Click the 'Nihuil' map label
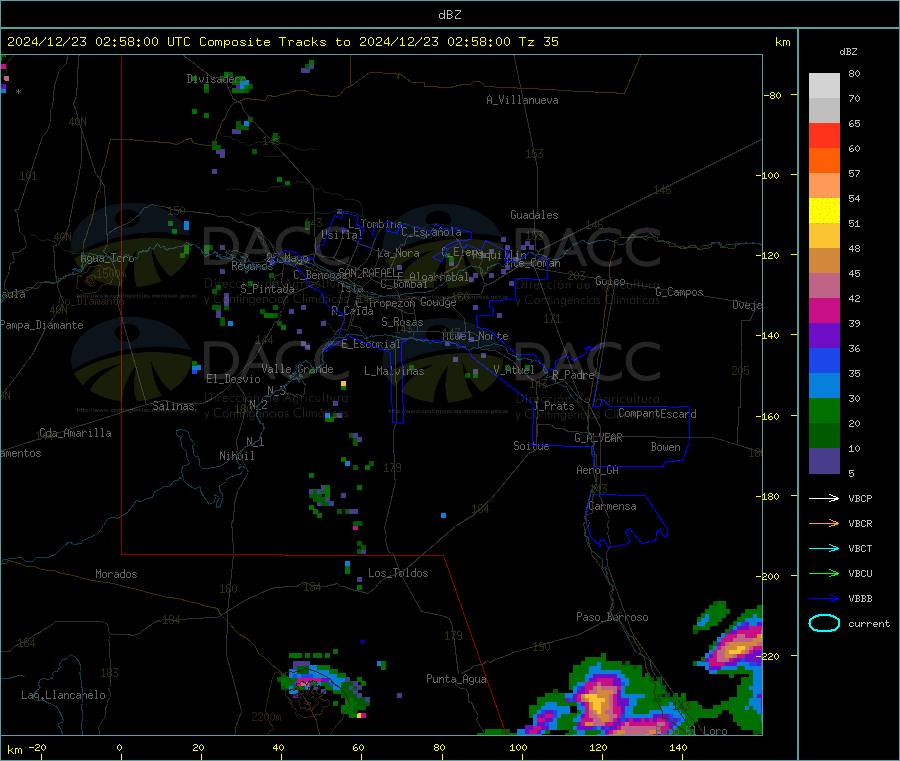 pyautogui.click(x=237, y=456)
